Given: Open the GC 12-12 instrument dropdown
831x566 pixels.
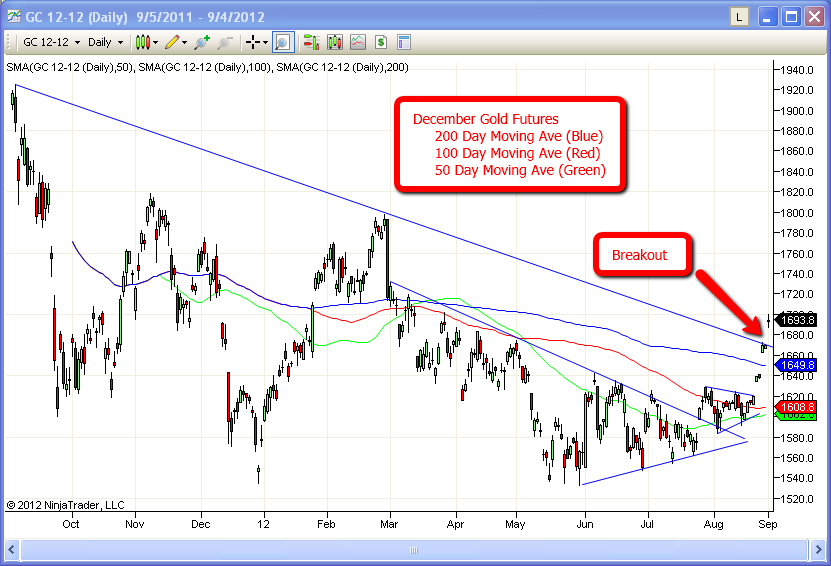Looking at the screenshot, I should pyautogui.click(x=48, y=42).
